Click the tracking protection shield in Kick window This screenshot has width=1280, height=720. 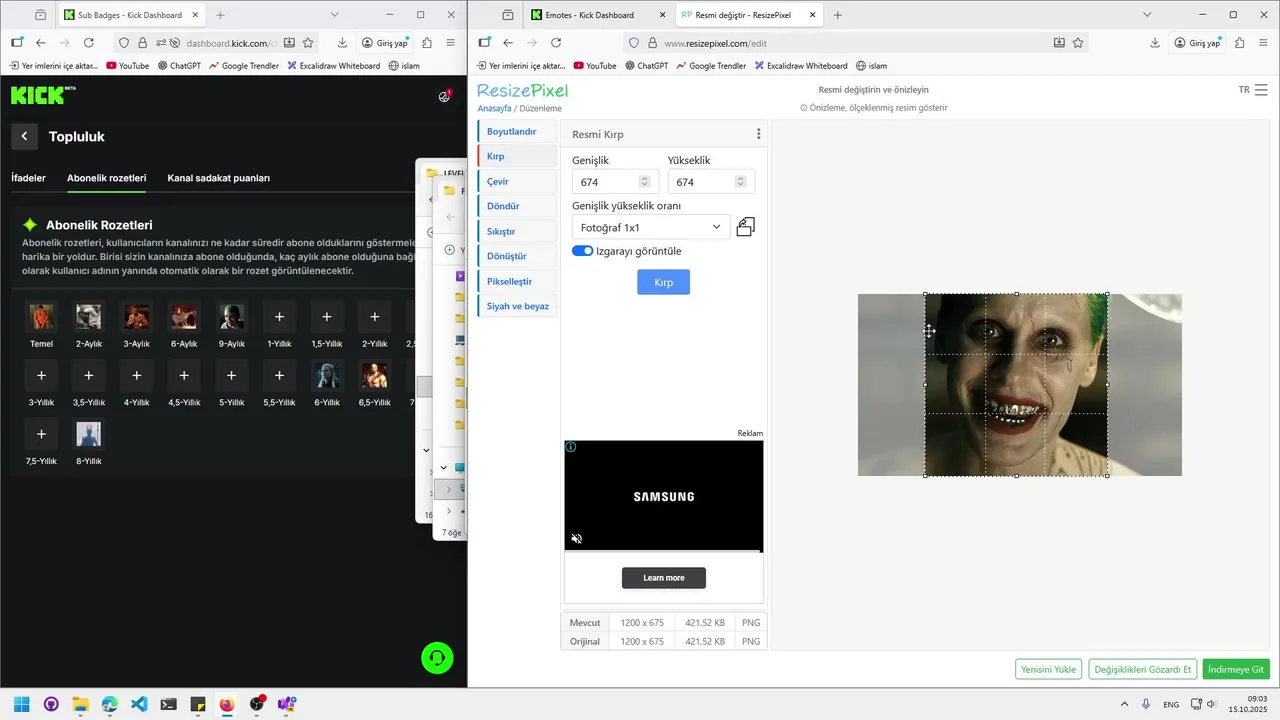point(124,43)
